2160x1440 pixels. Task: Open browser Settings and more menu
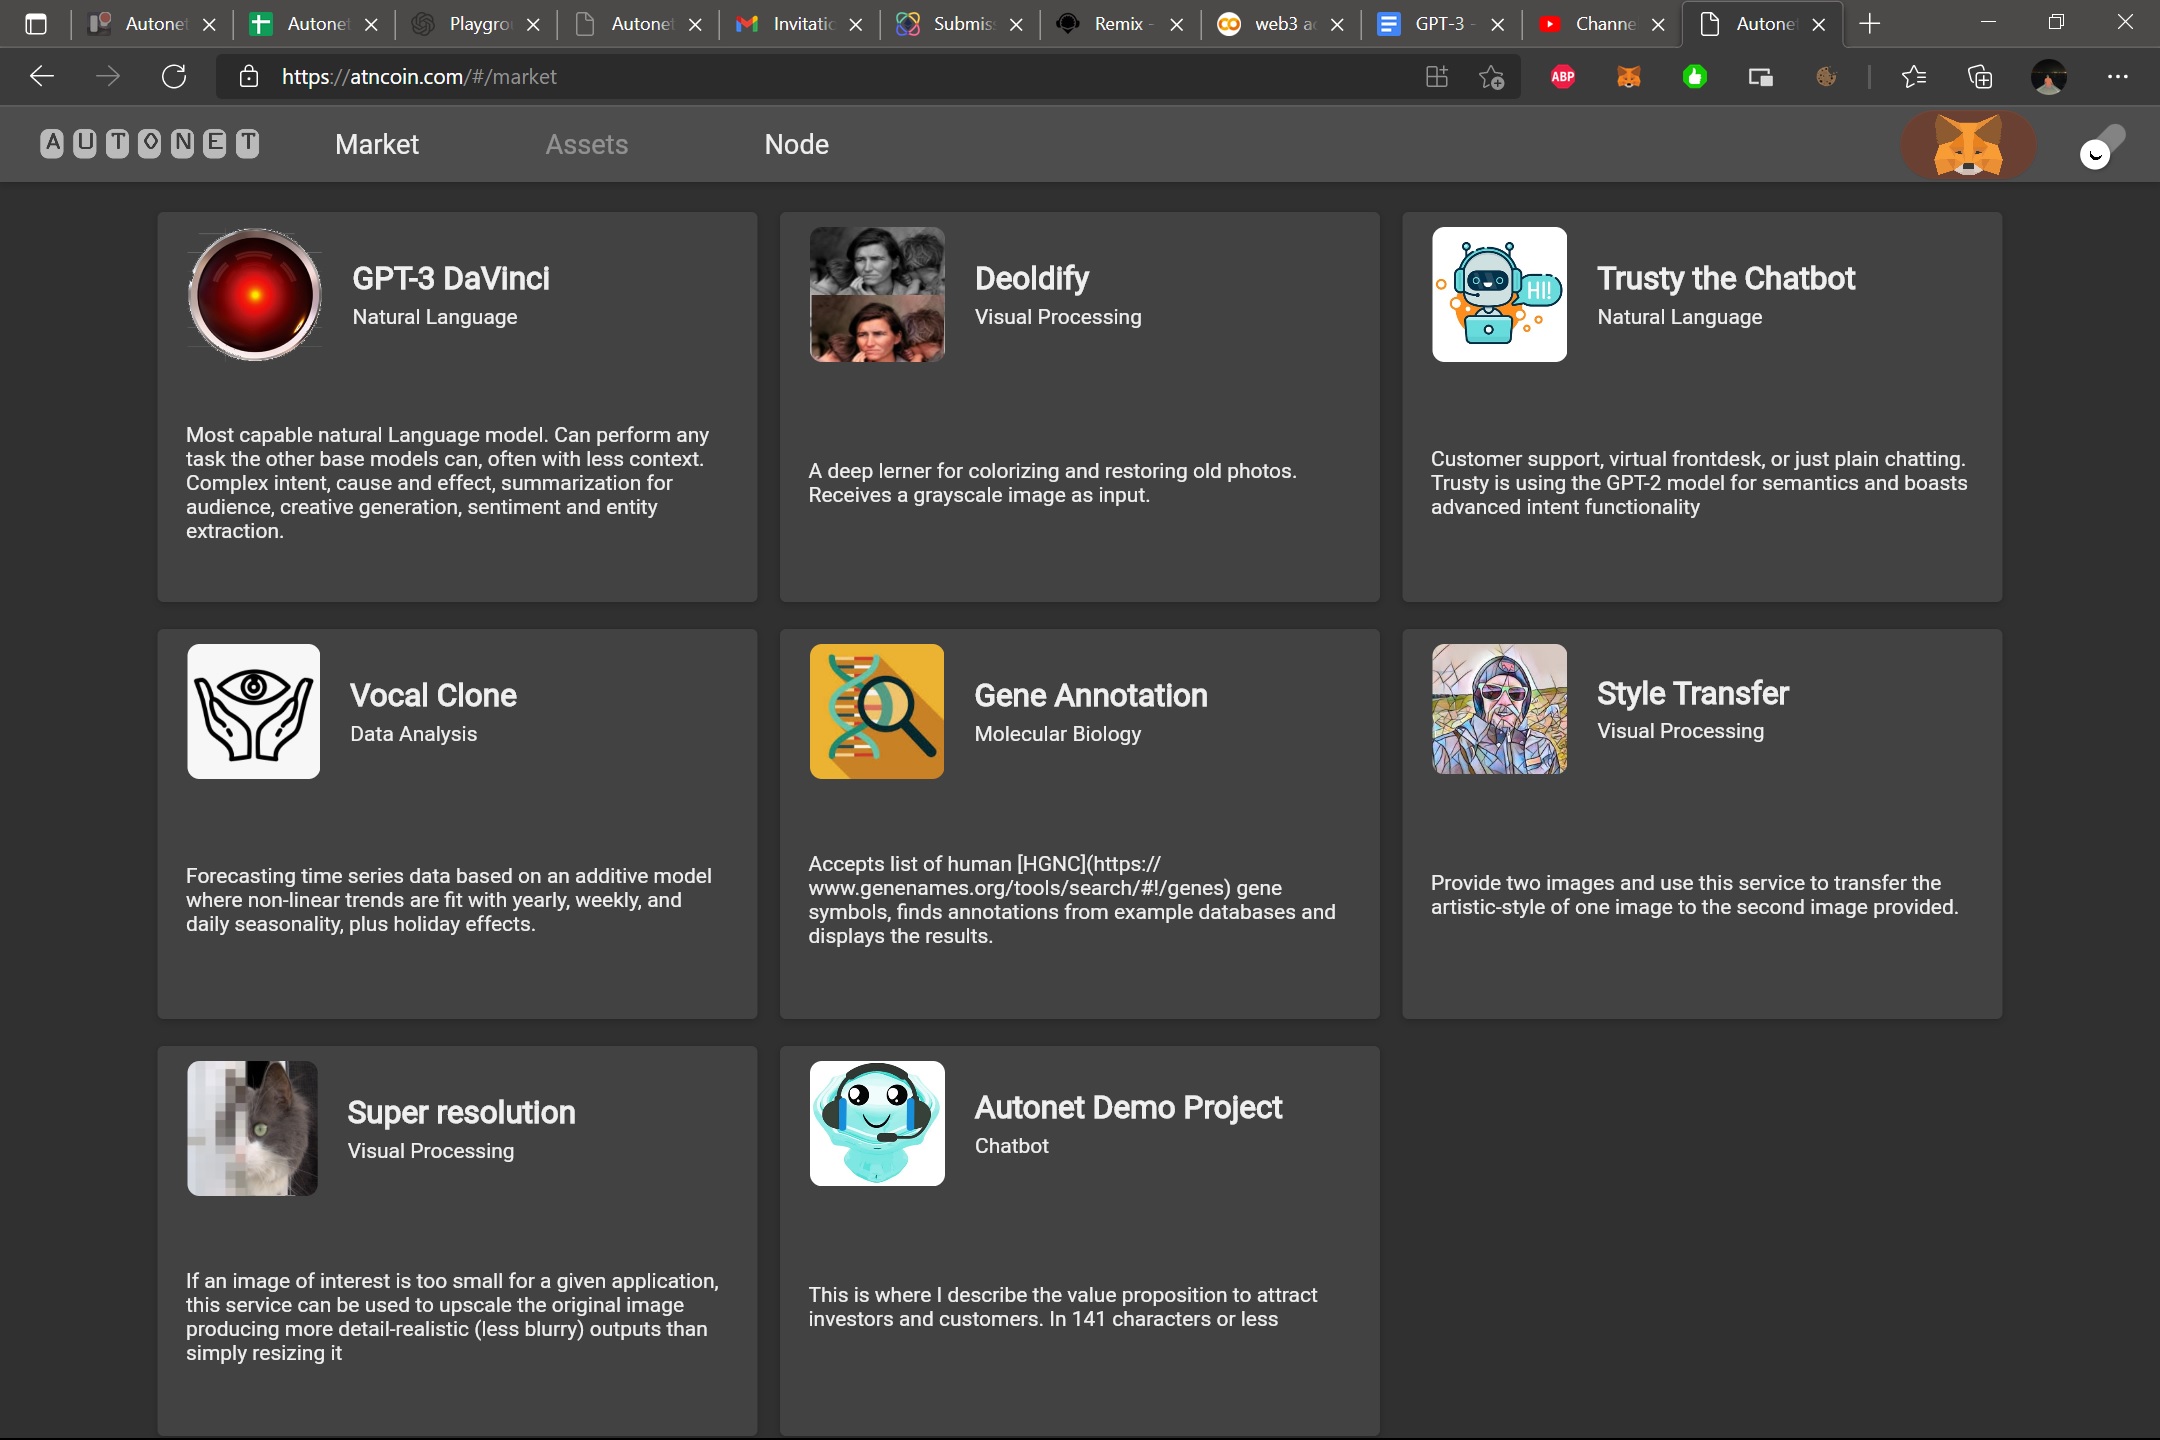[2118, 77]
